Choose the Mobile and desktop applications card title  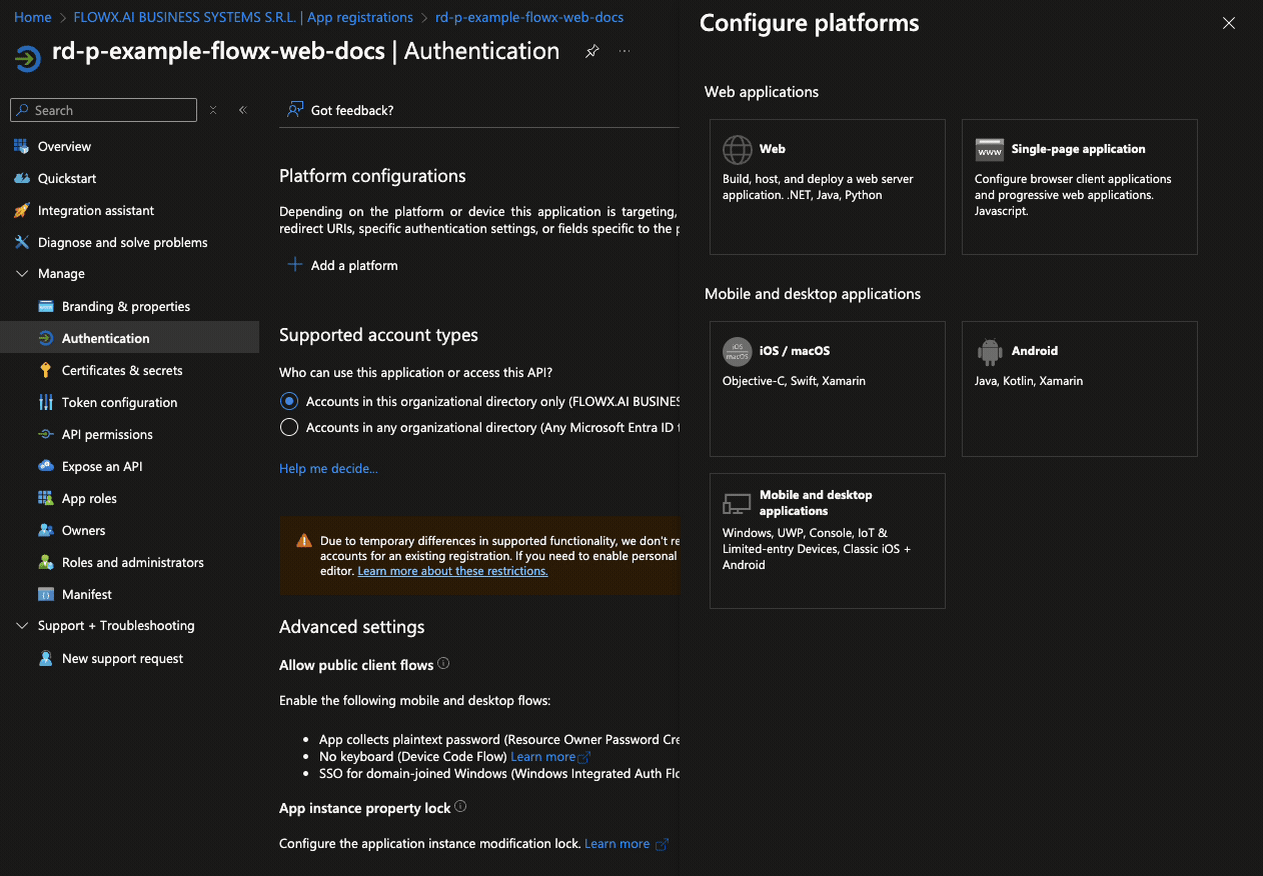[815, 503]
